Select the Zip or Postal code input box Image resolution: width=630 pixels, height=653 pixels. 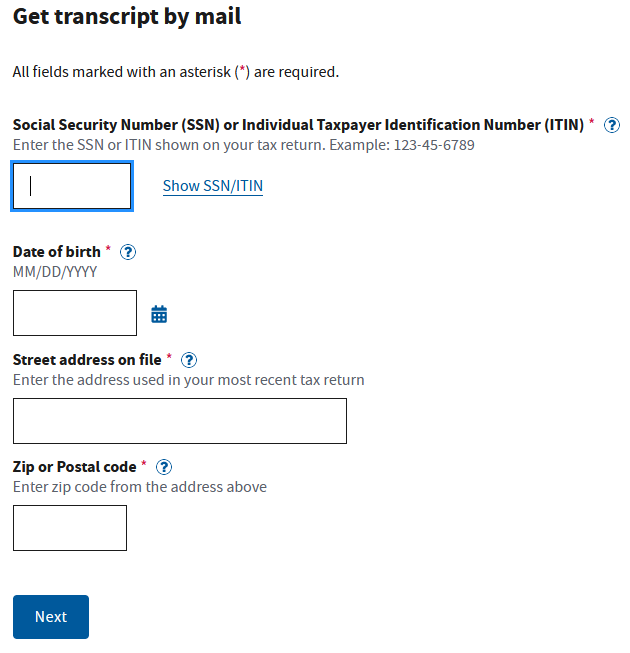point(70,528)
